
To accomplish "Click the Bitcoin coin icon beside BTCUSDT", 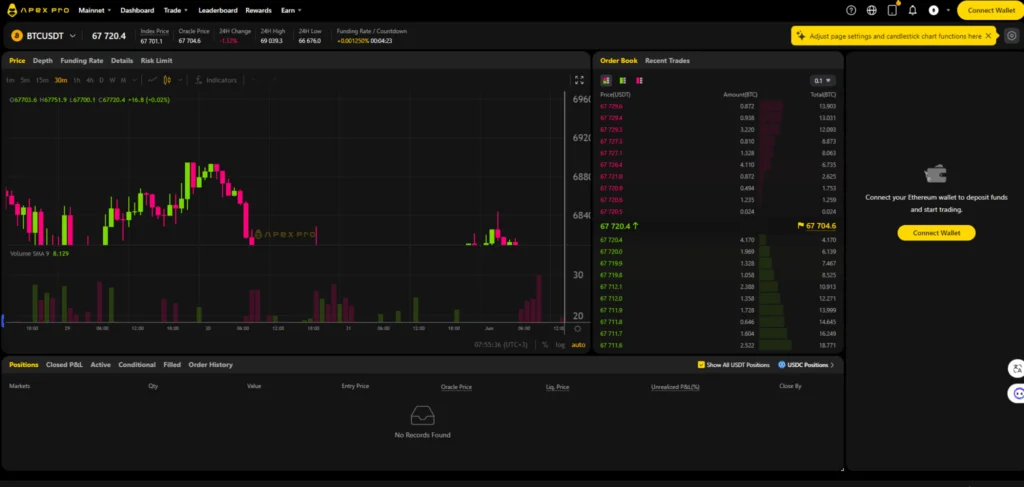I will click(x=16, y=36).
